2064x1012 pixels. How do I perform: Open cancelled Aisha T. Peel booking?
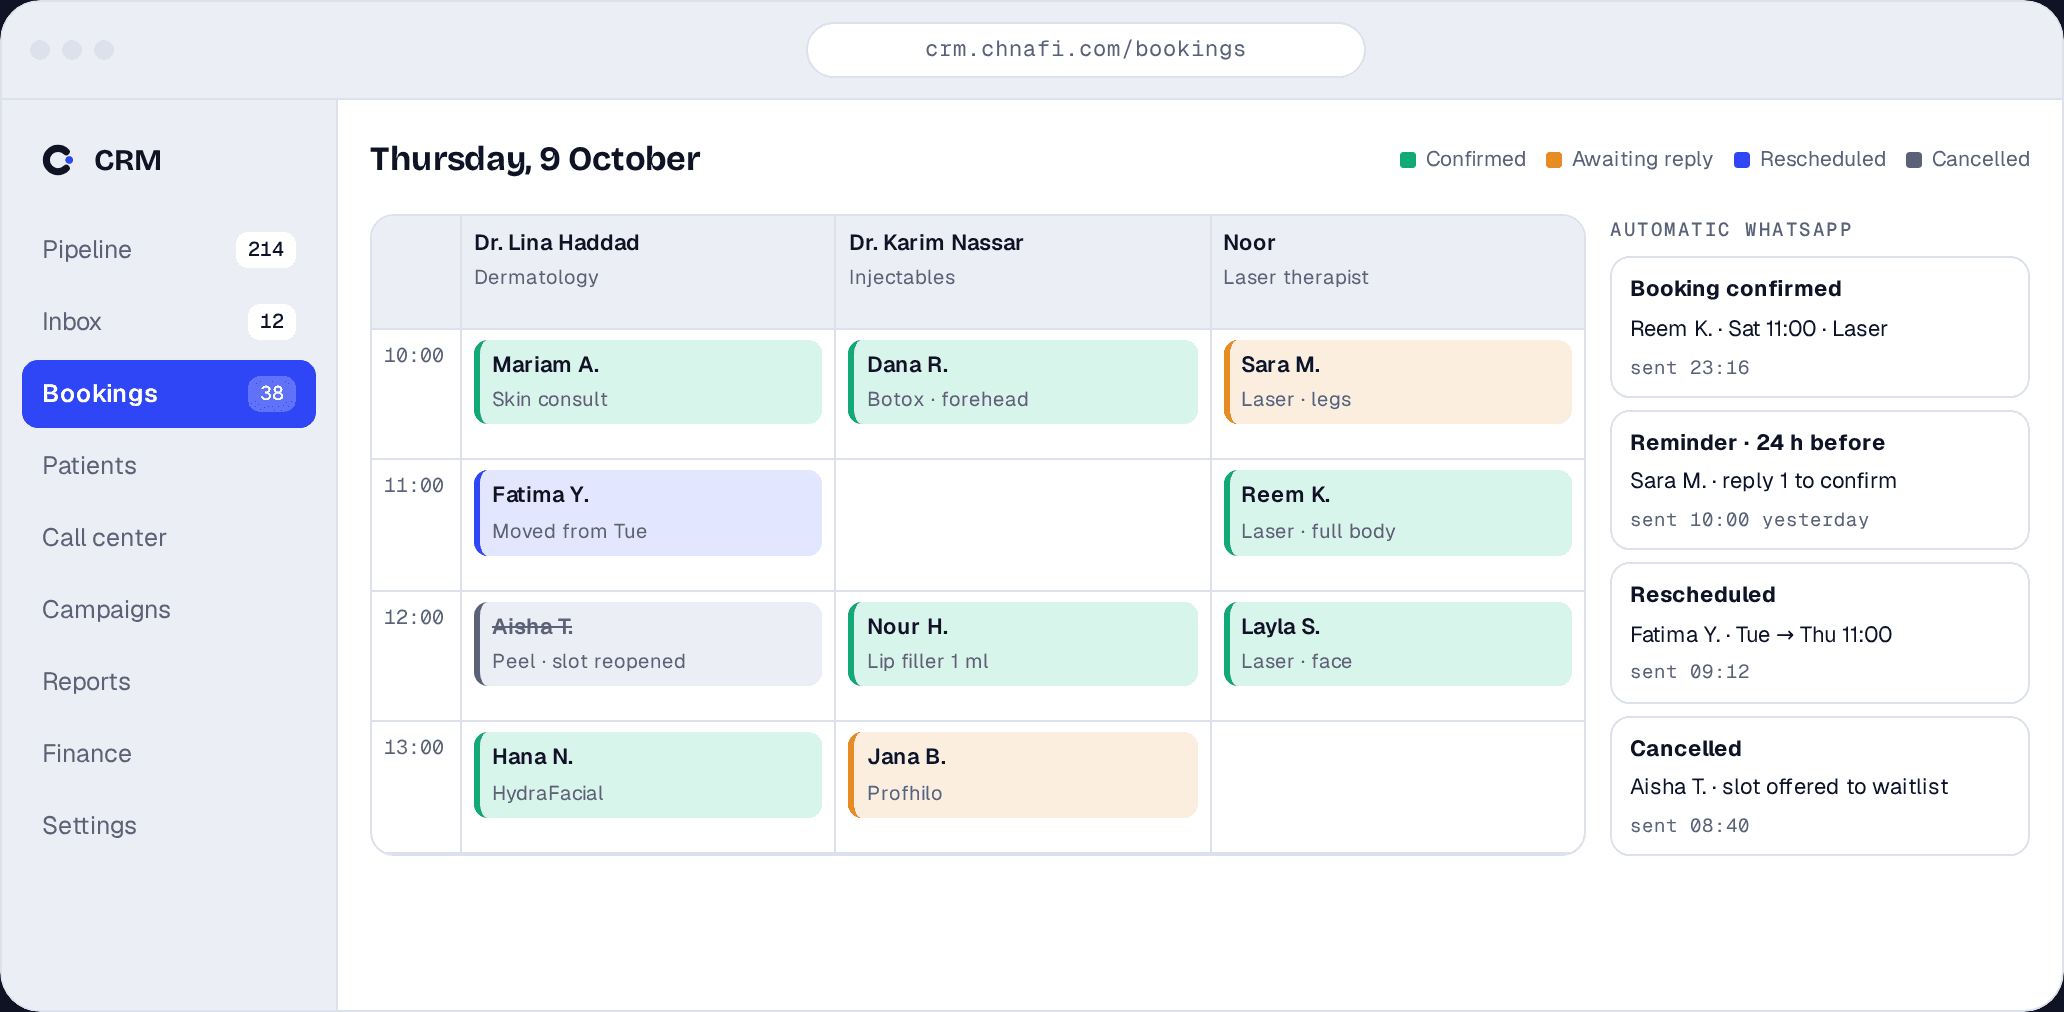(x=648, y=644)
